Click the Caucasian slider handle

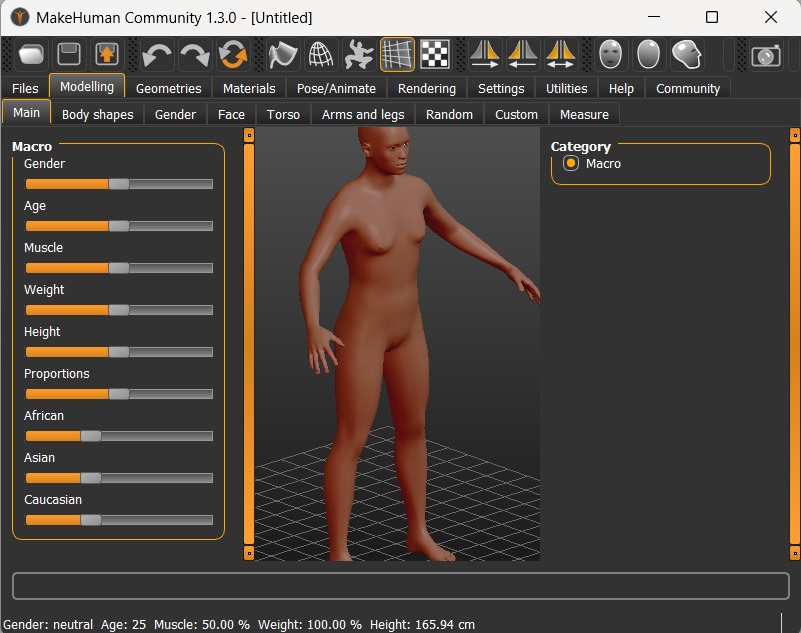(90, 520)
